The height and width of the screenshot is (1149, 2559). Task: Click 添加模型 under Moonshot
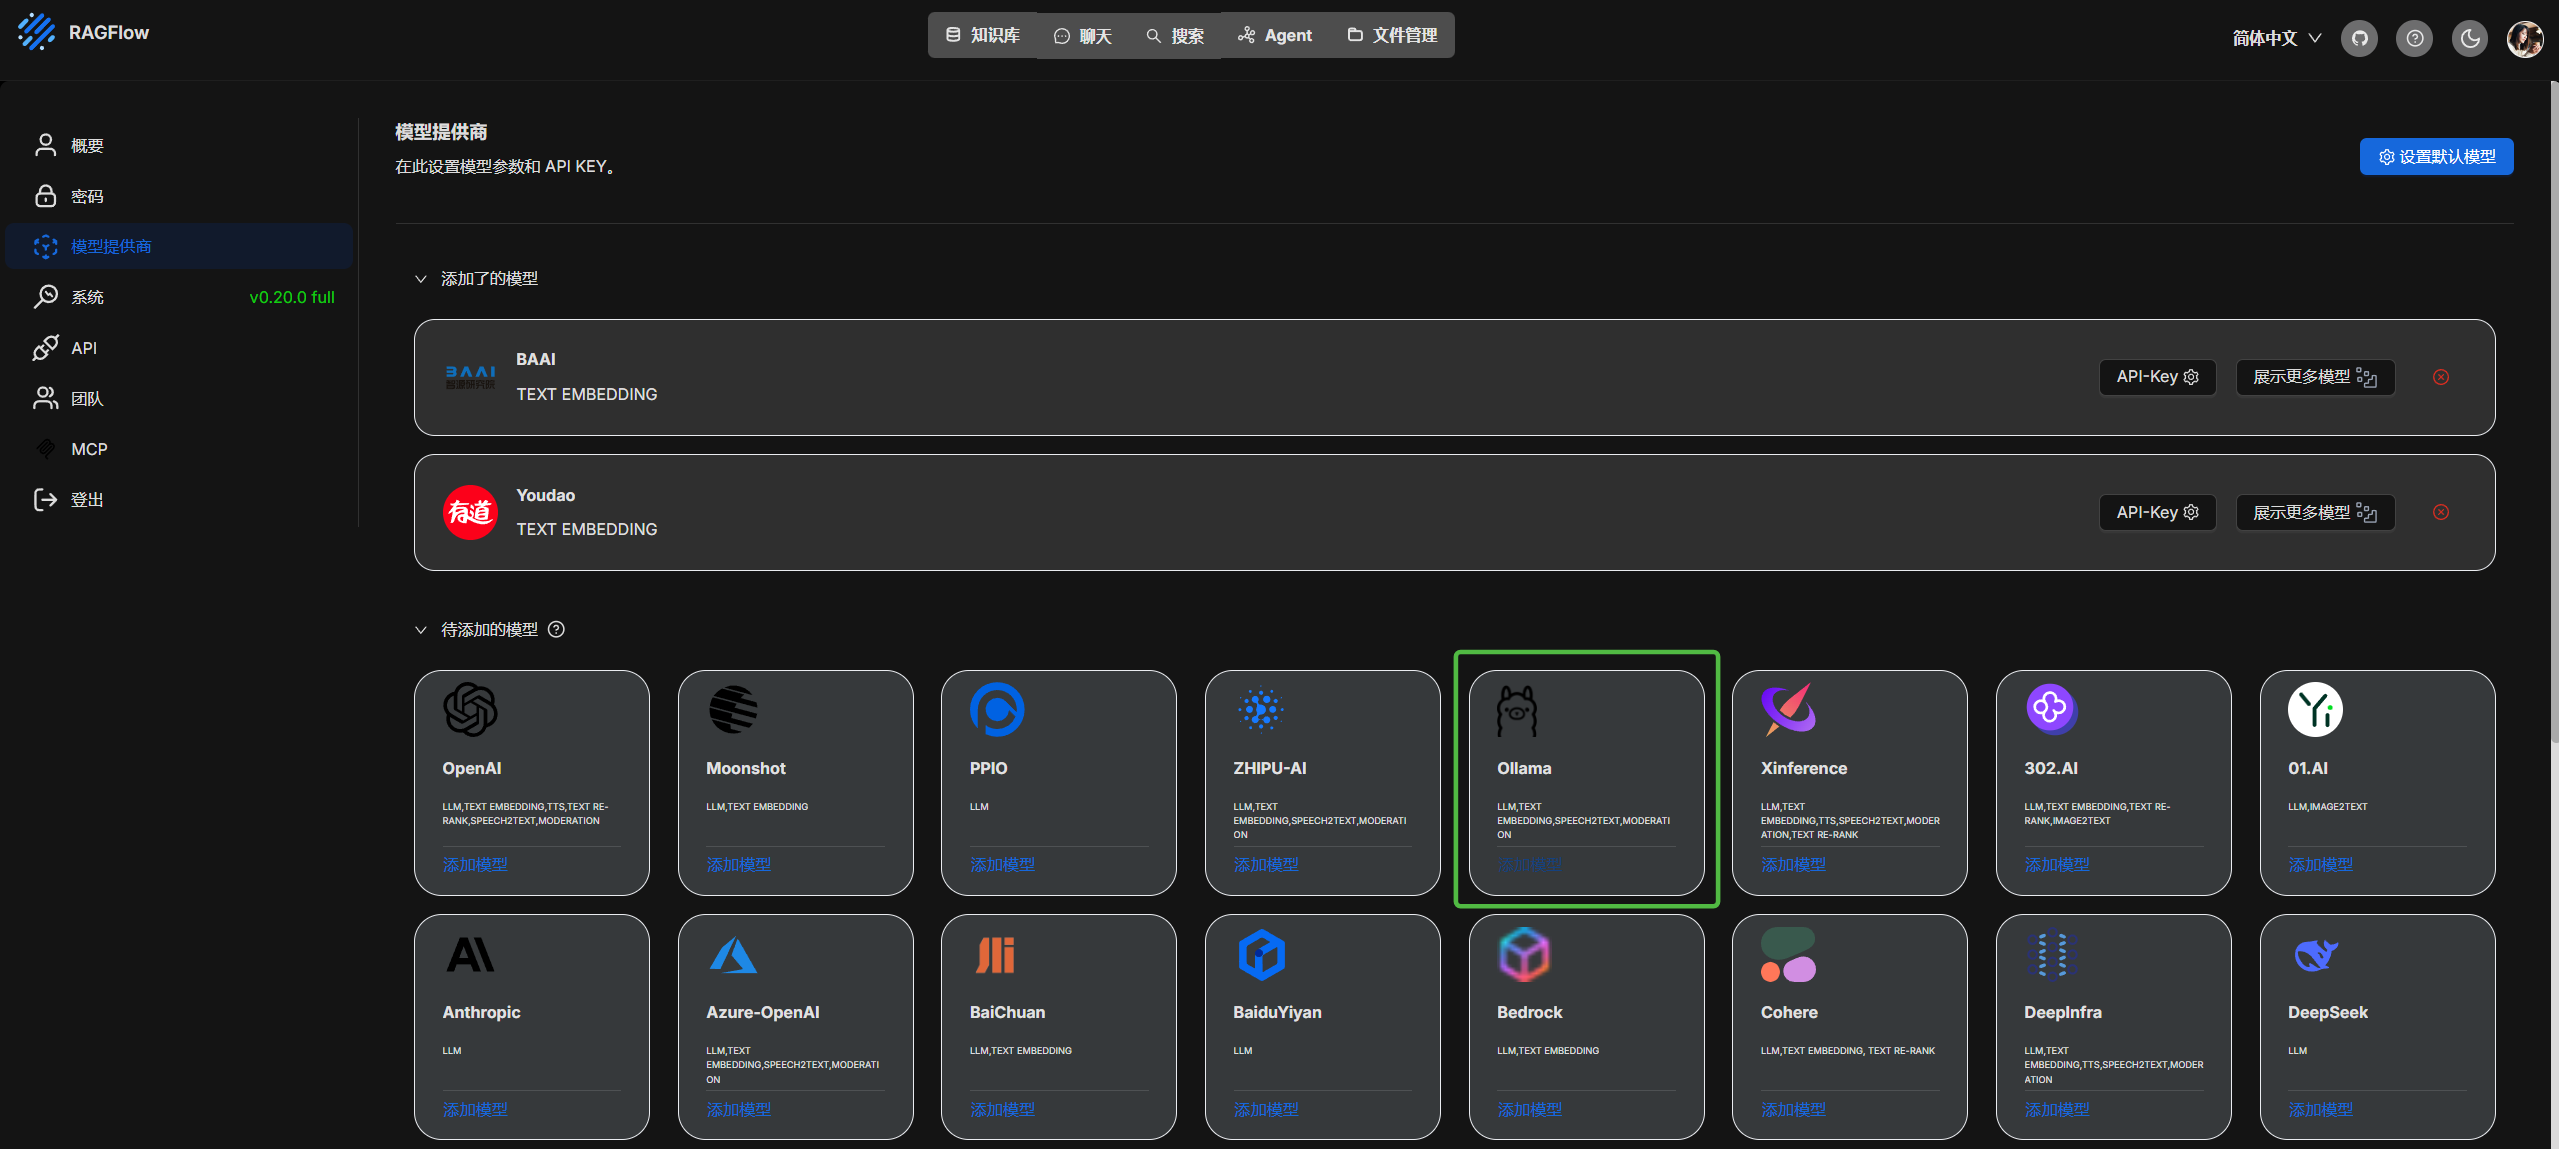pyautogui.click(x=739, y=864)
